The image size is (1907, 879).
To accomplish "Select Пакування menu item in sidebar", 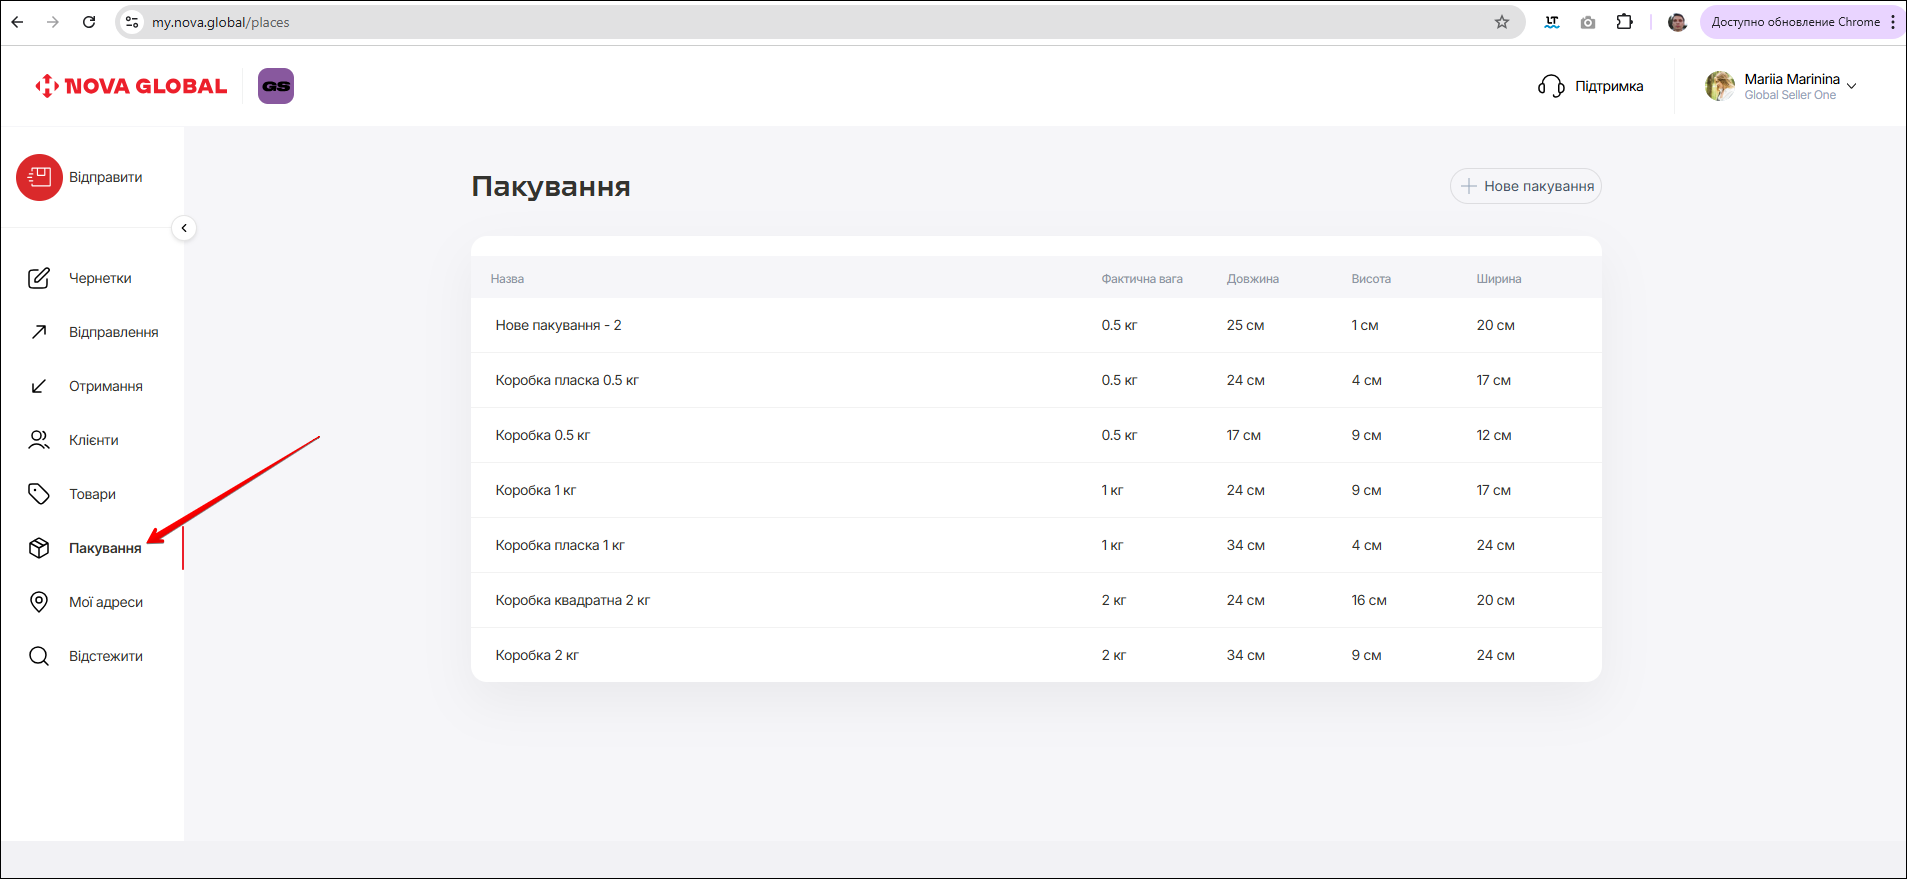I will [x=104, y=548].
